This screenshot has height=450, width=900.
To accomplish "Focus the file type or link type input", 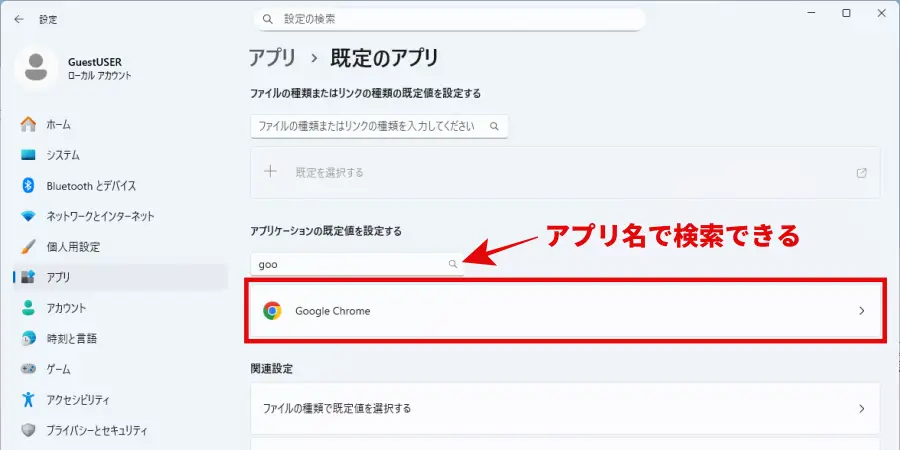I will tap(379, 126).
